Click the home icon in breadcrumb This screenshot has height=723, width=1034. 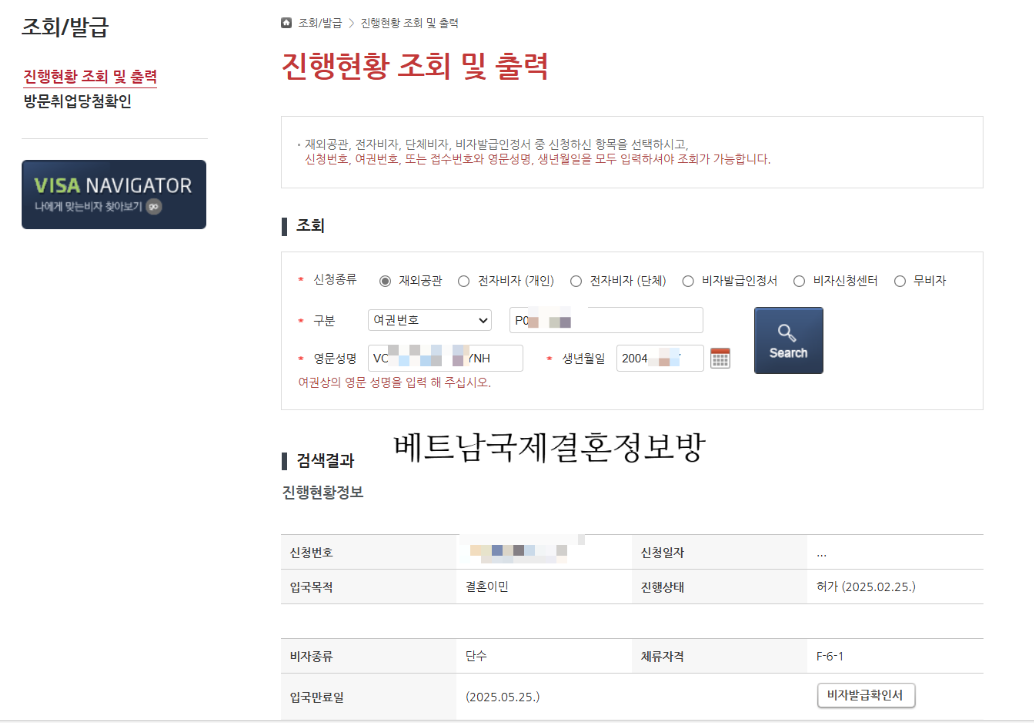286,22
